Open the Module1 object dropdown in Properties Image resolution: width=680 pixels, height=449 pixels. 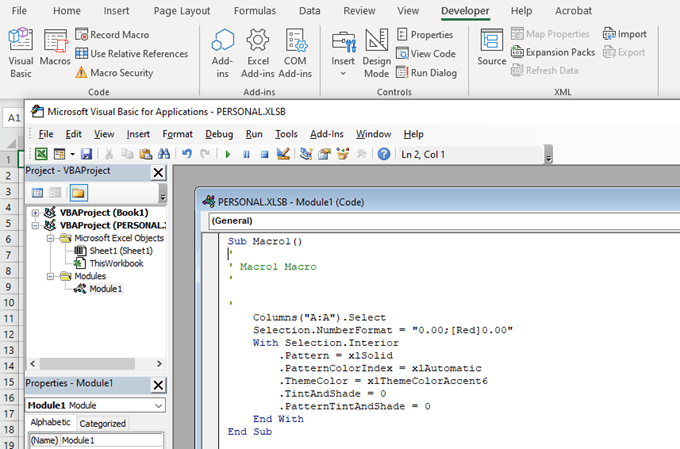pos(159,405)
